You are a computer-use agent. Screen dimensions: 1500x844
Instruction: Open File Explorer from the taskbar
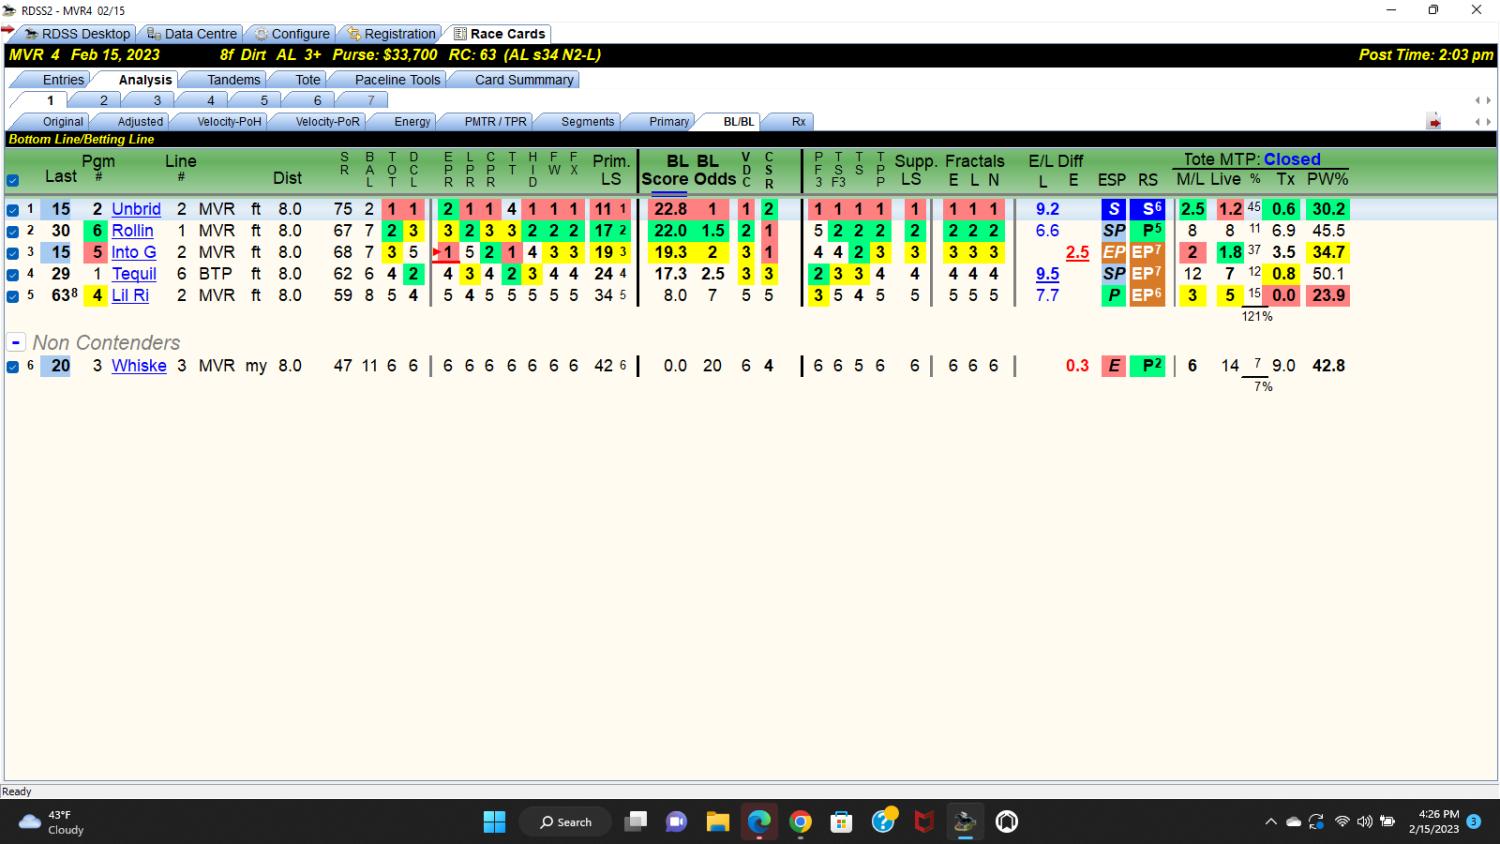tap(718, 822)
